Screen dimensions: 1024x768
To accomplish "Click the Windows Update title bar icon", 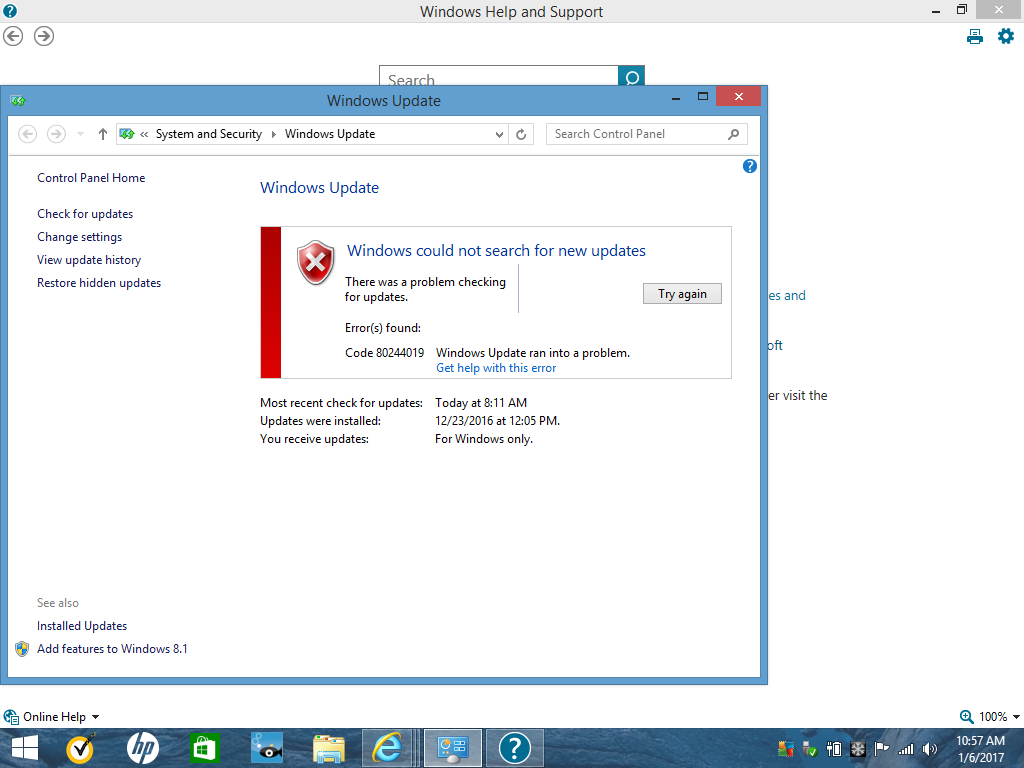I will pos(18,101).
